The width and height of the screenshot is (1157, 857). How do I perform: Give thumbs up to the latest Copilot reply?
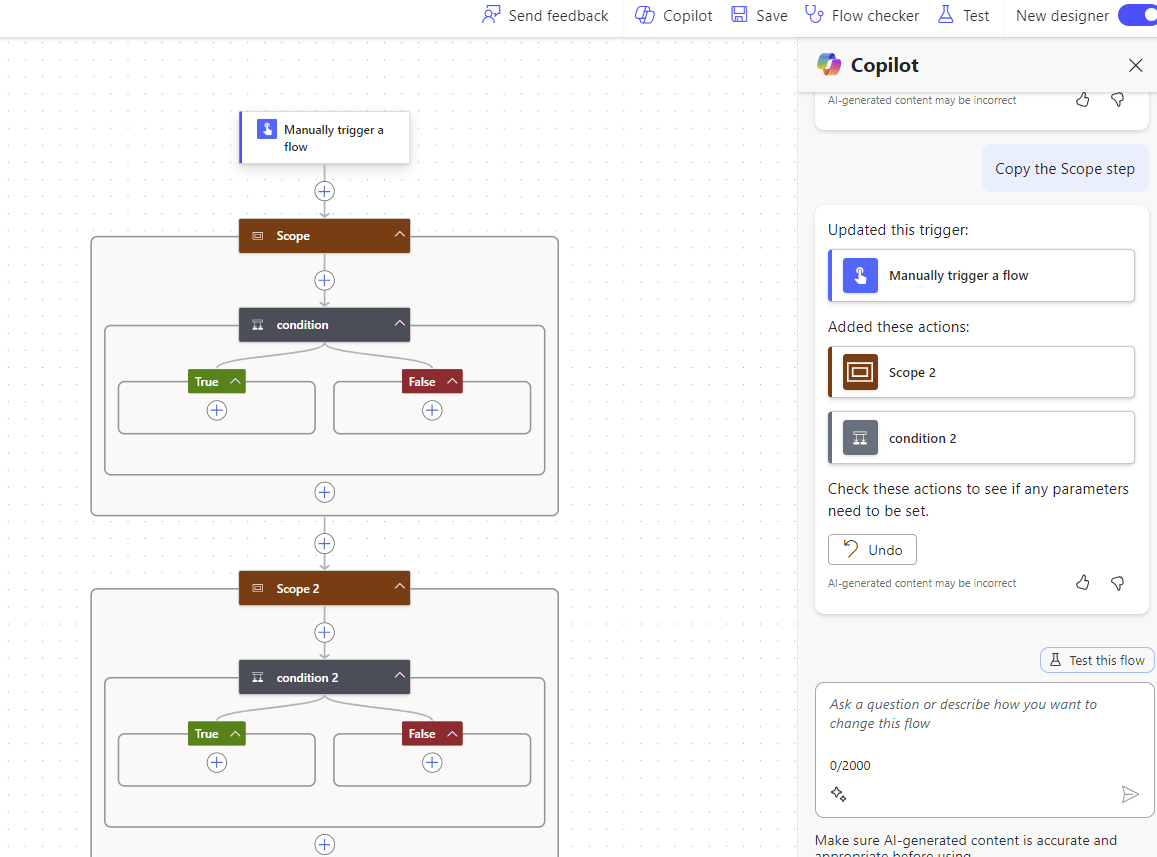tap(1082, 583)
